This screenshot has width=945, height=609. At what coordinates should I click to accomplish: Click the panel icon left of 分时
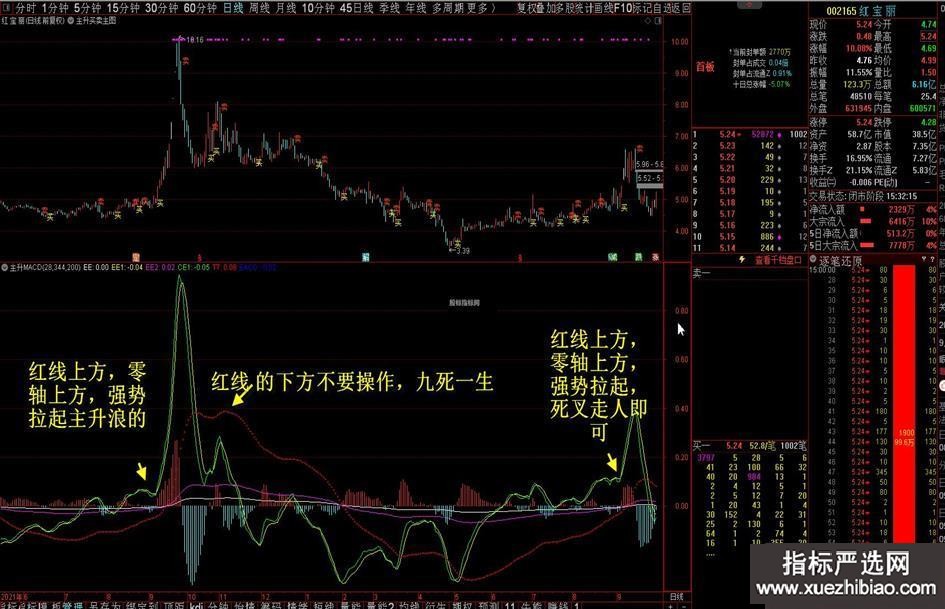pos(5,8)
